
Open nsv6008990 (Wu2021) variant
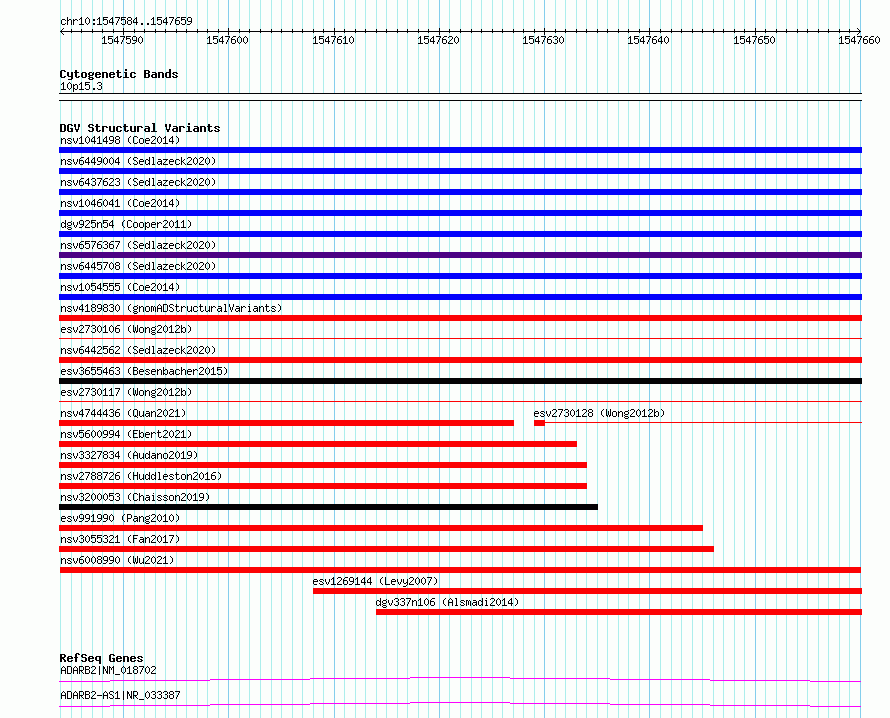(x=117, y=560)
